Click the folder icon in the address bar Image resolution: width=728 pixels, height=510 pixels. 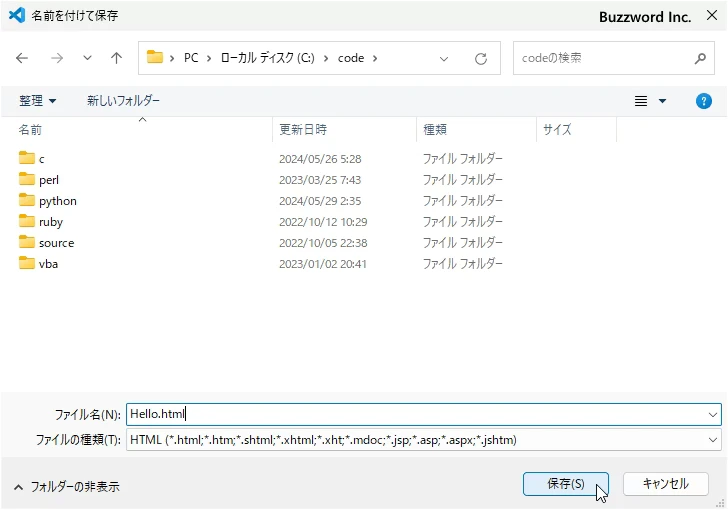click(155, 57)
